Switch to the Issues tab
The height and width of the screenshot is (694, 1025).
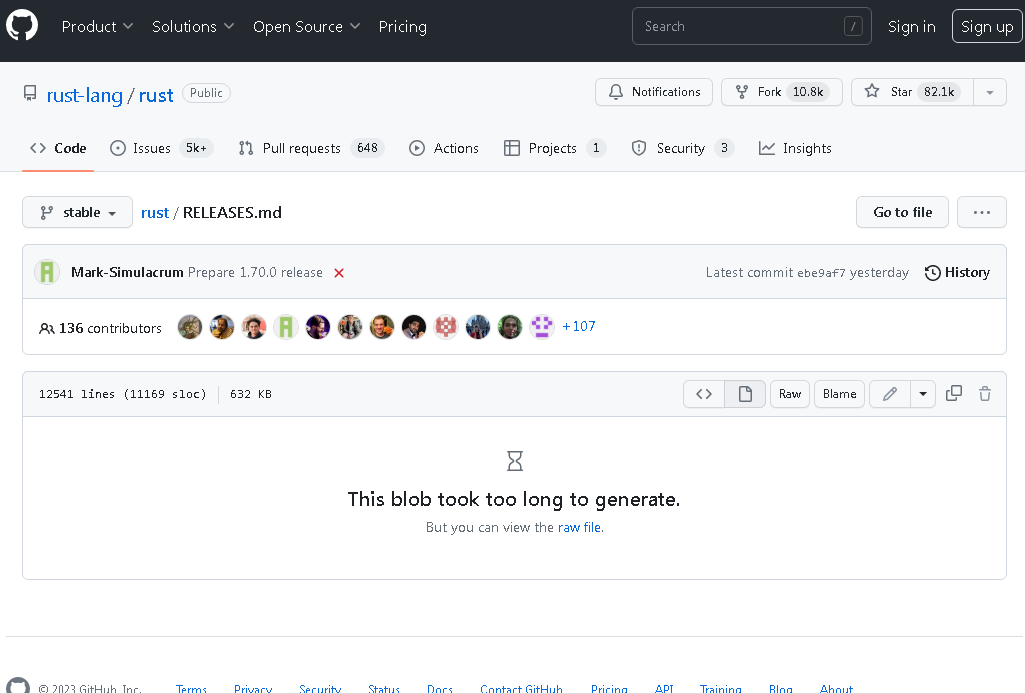point(161,148)
